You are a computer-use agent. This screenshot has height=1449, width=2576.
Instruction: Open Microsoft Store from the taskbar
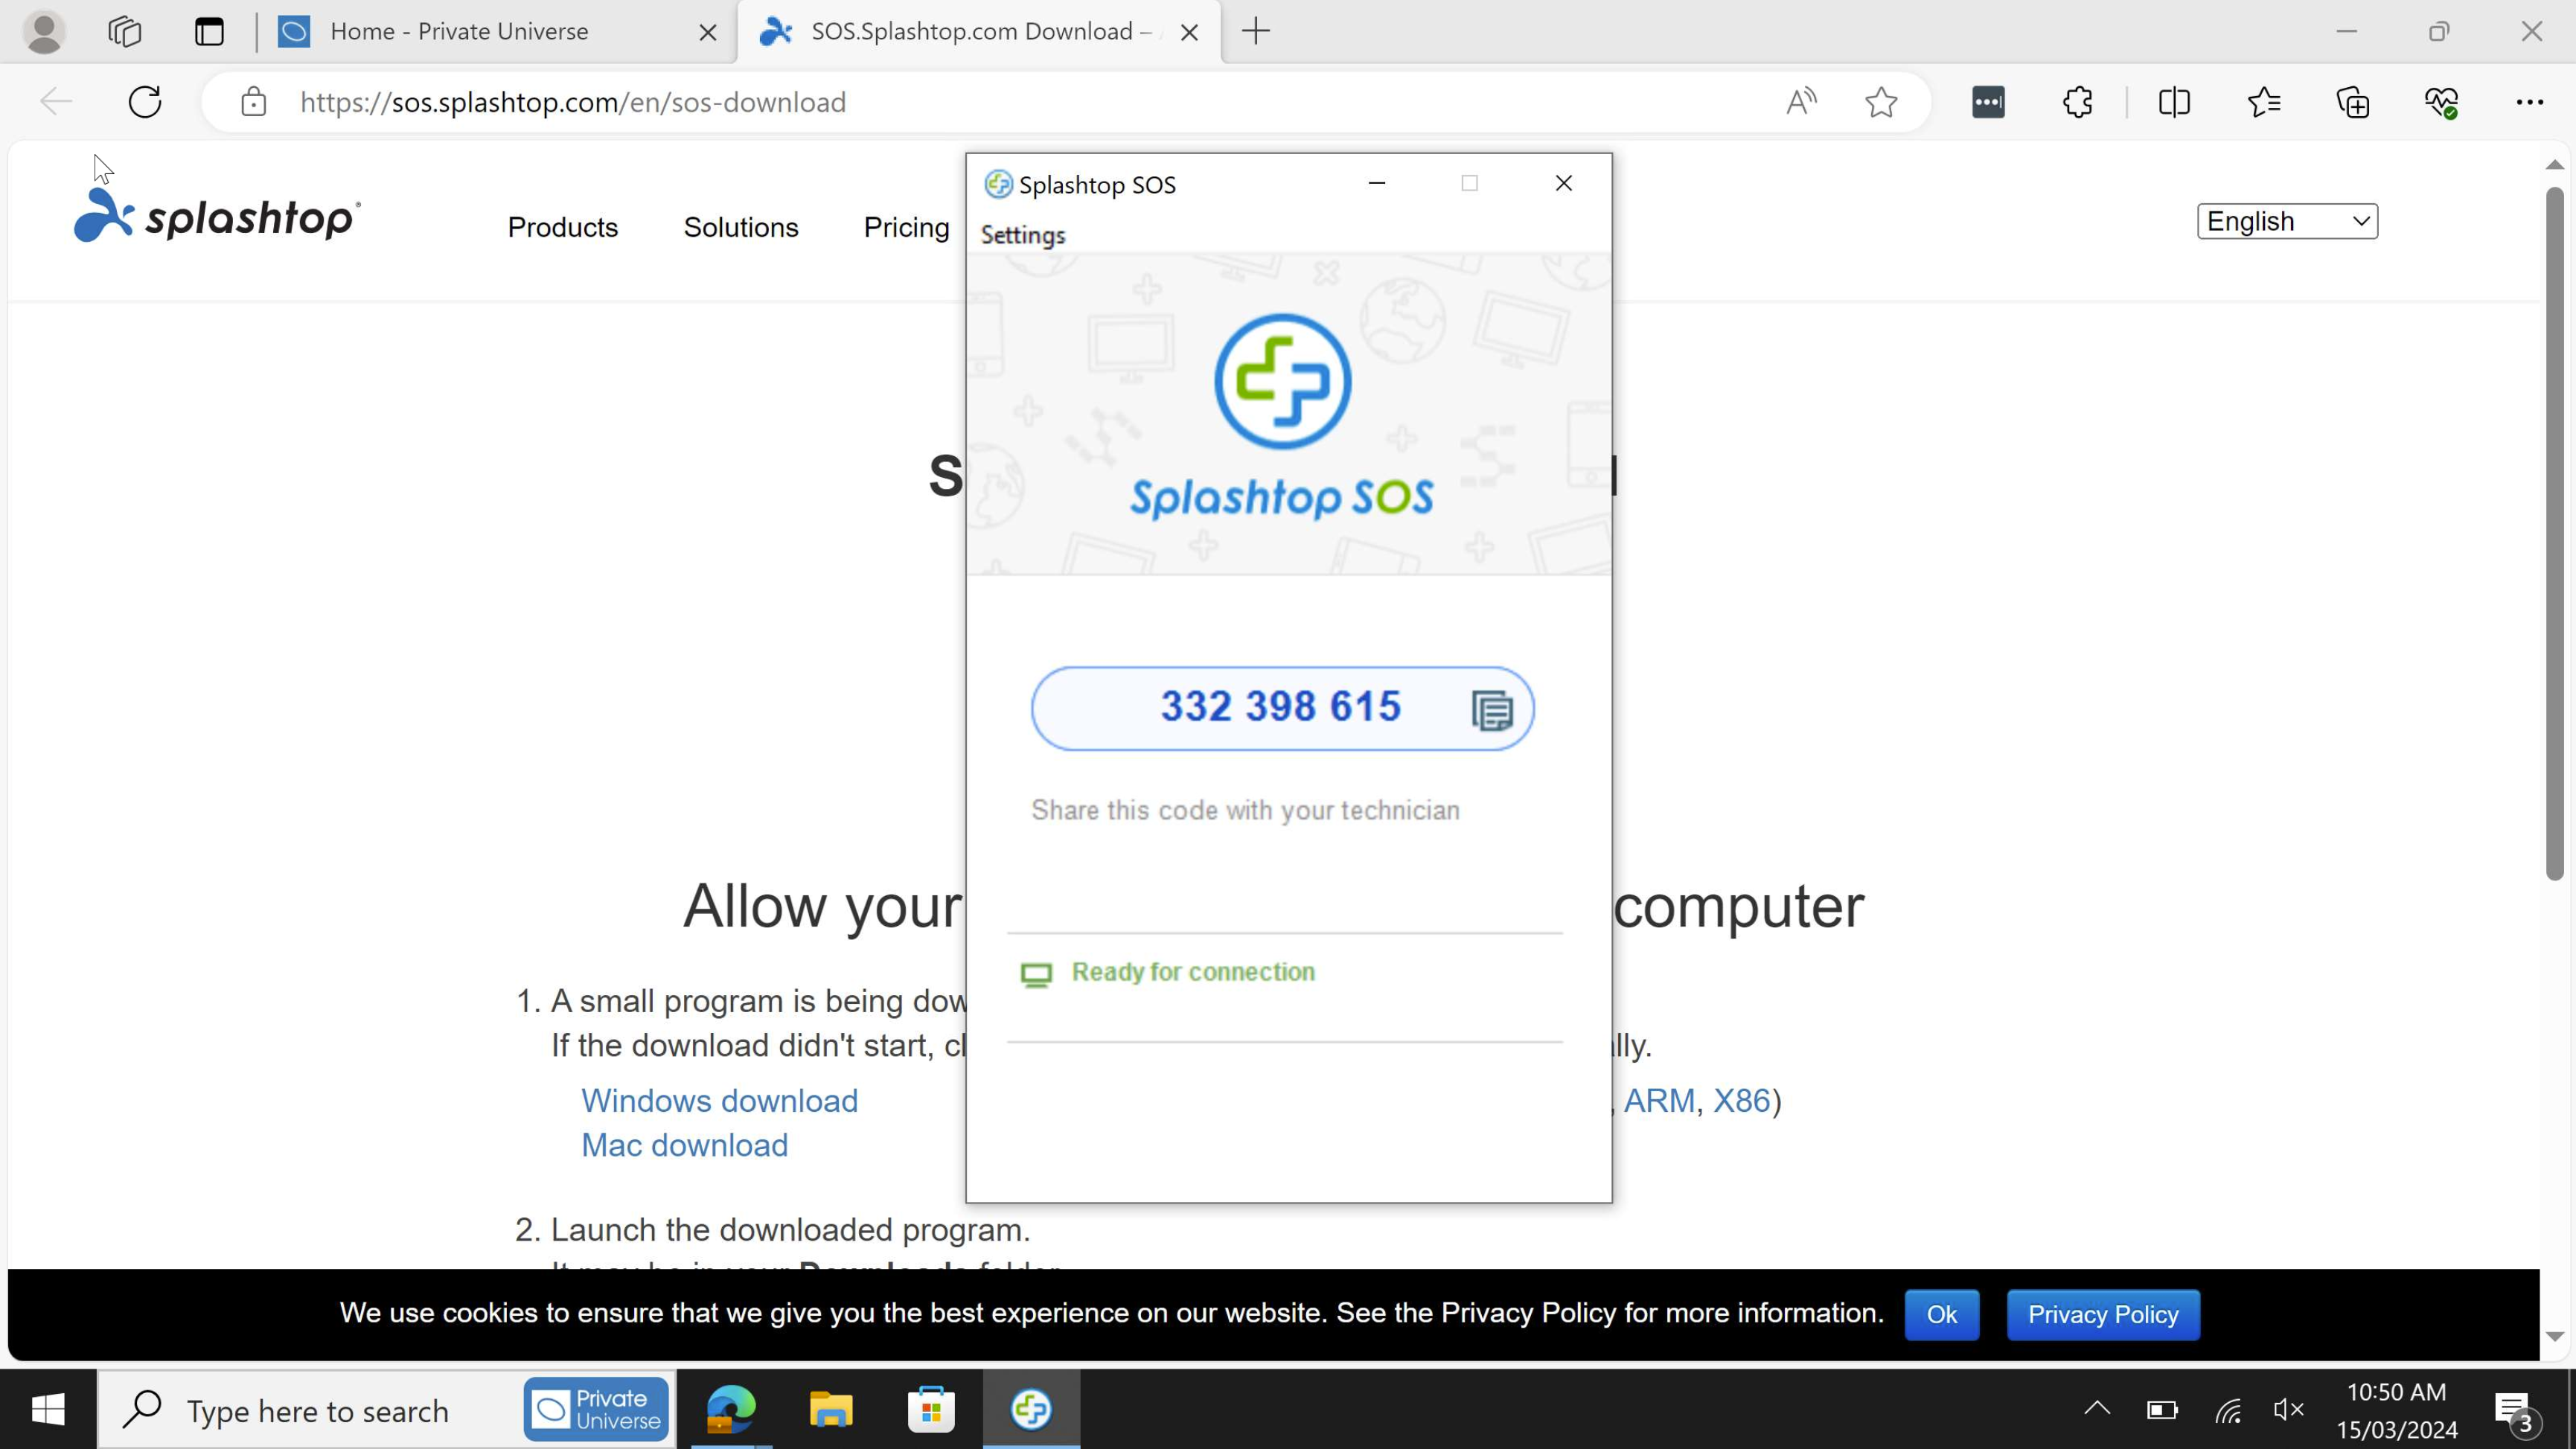coord(929,1409)
